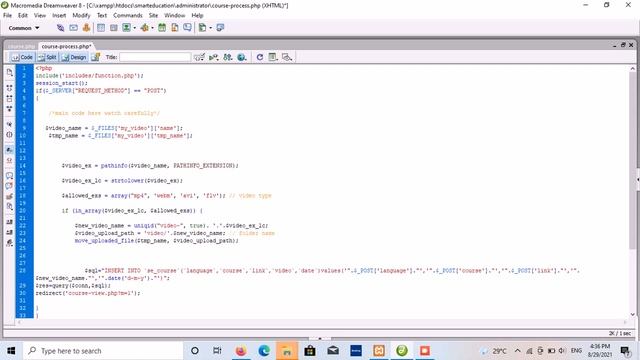Insert a Table
The height and width of the screenshot is (360, 640).
pos(101,28)
